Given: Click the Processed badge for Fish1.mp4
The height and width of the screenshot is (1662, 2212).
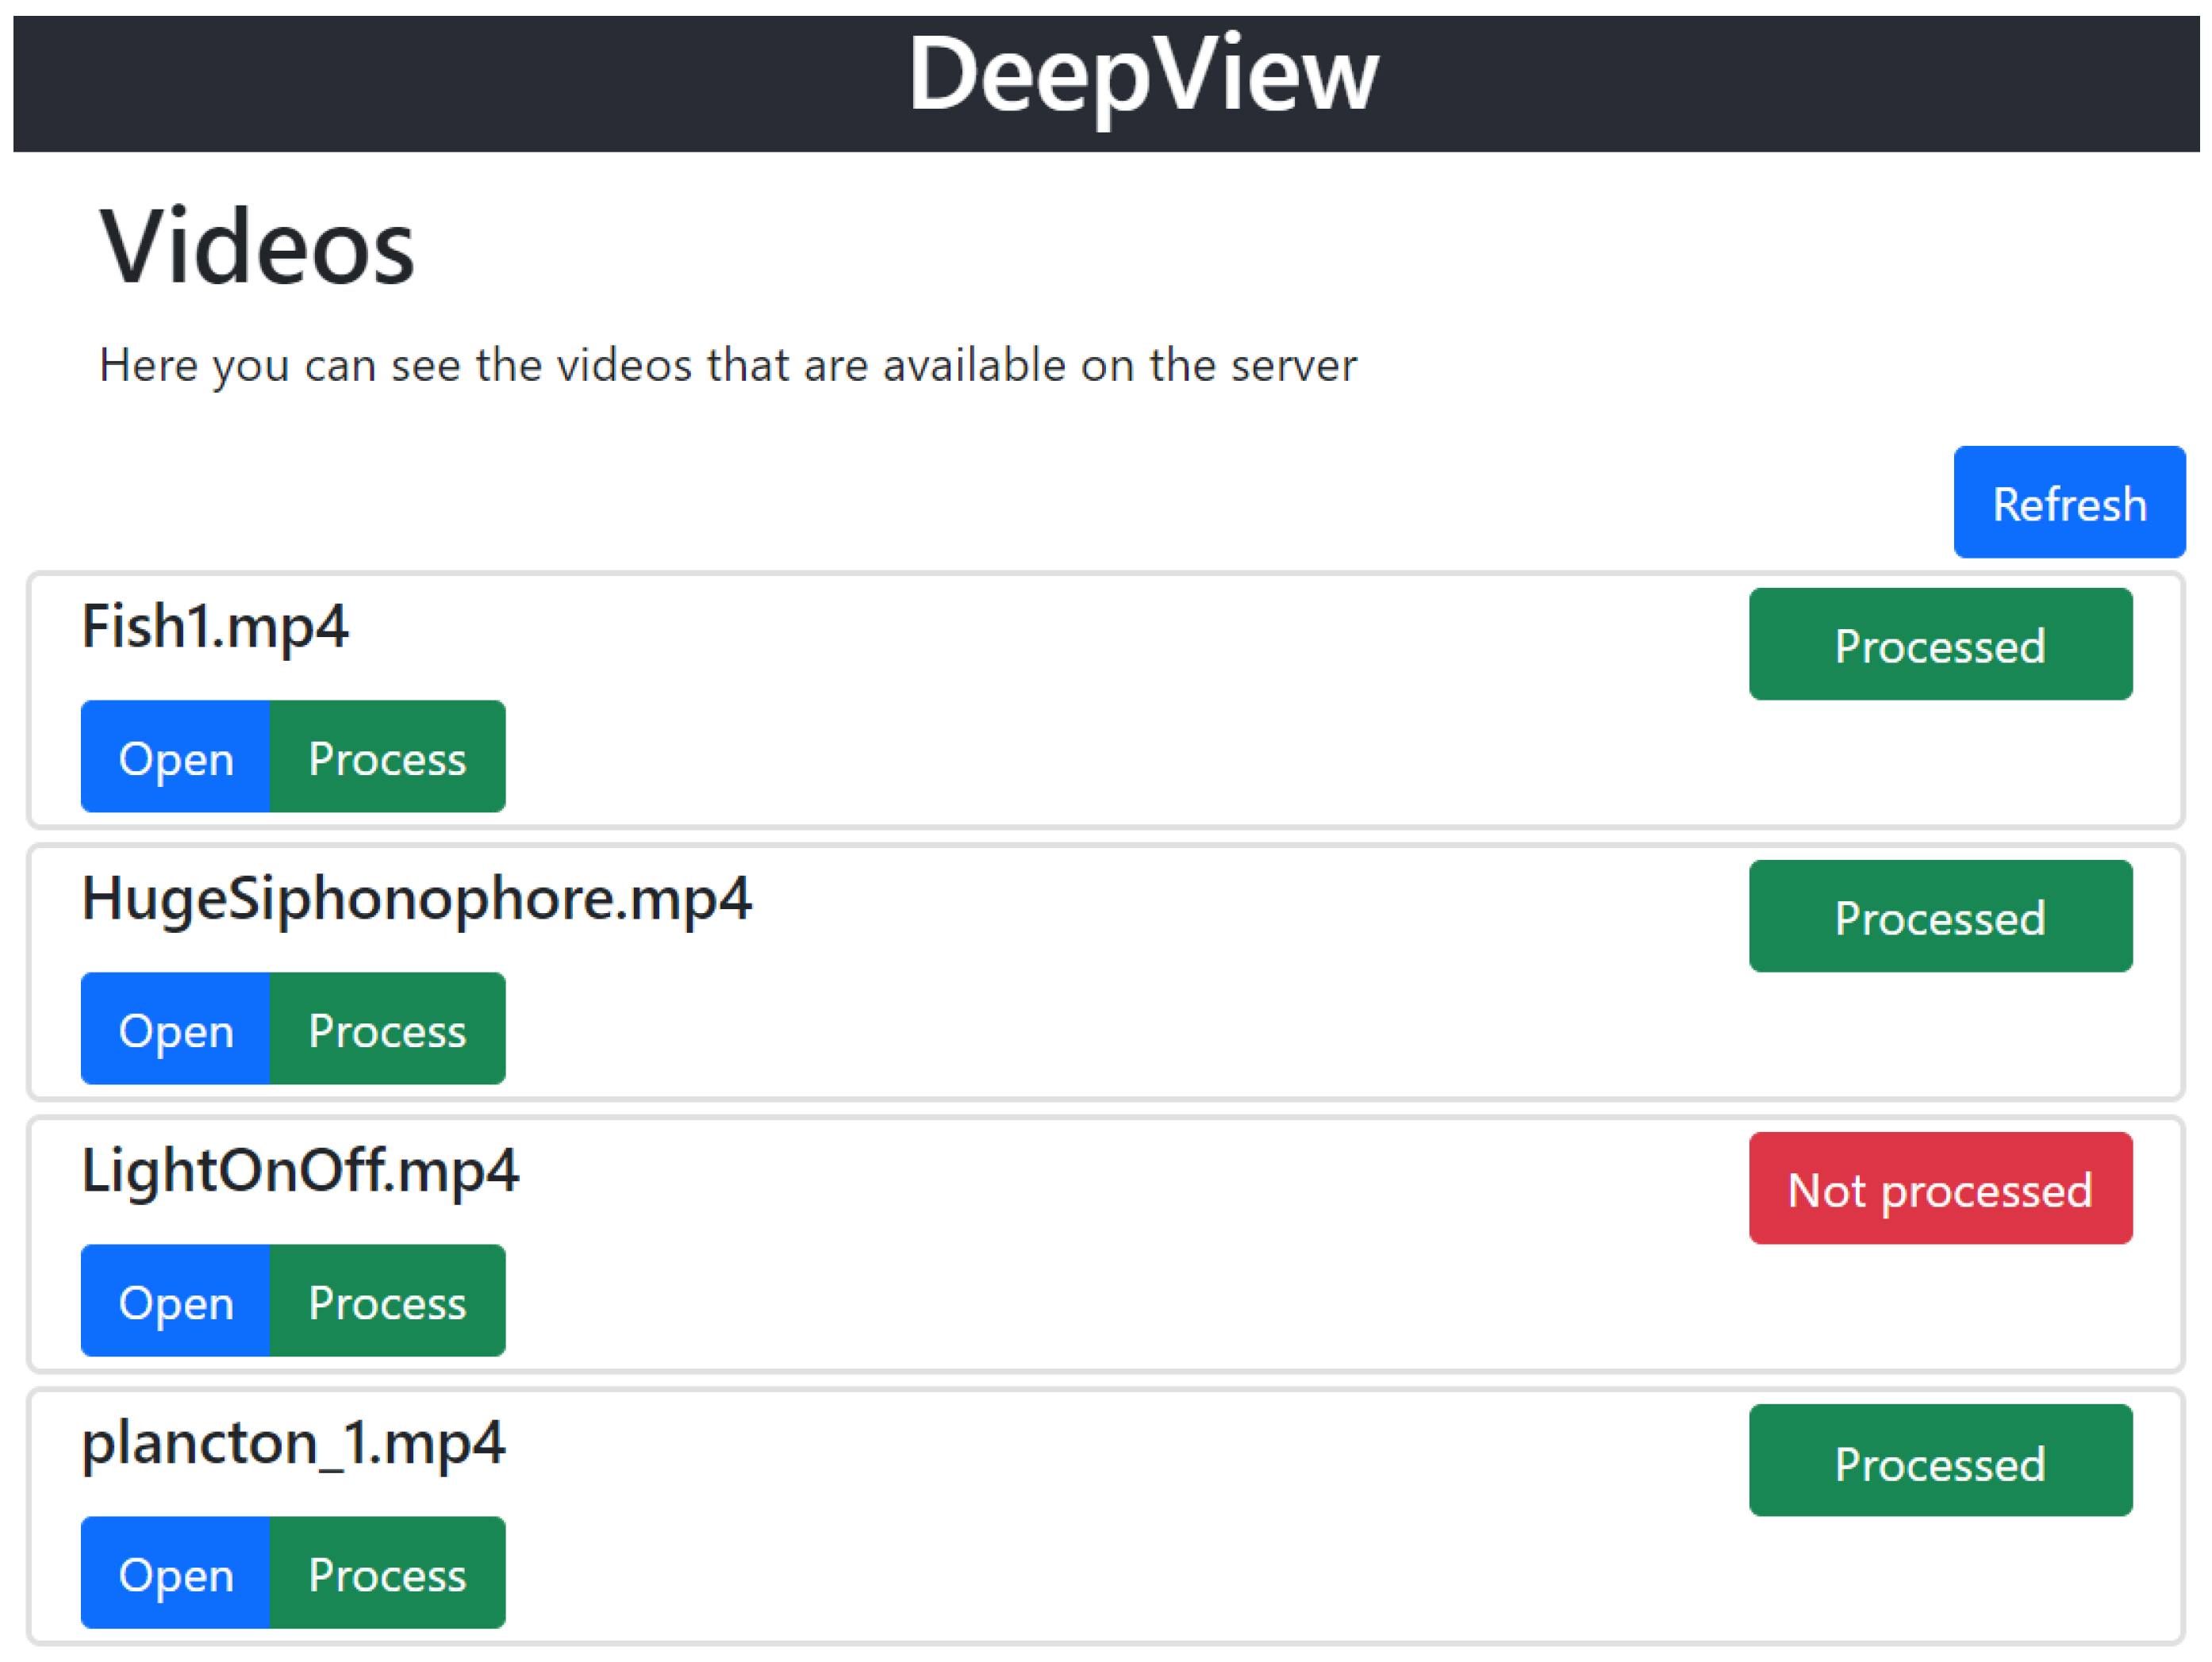Looking at the screenshot, I should (x=1939, y=644).
